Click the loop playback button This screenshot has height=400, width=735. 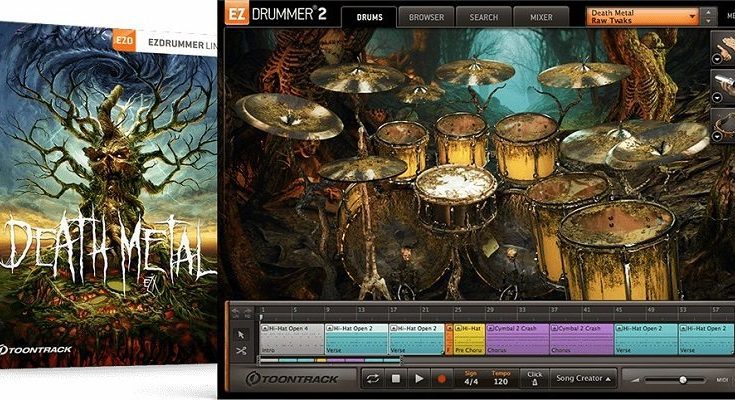point(373,379)
